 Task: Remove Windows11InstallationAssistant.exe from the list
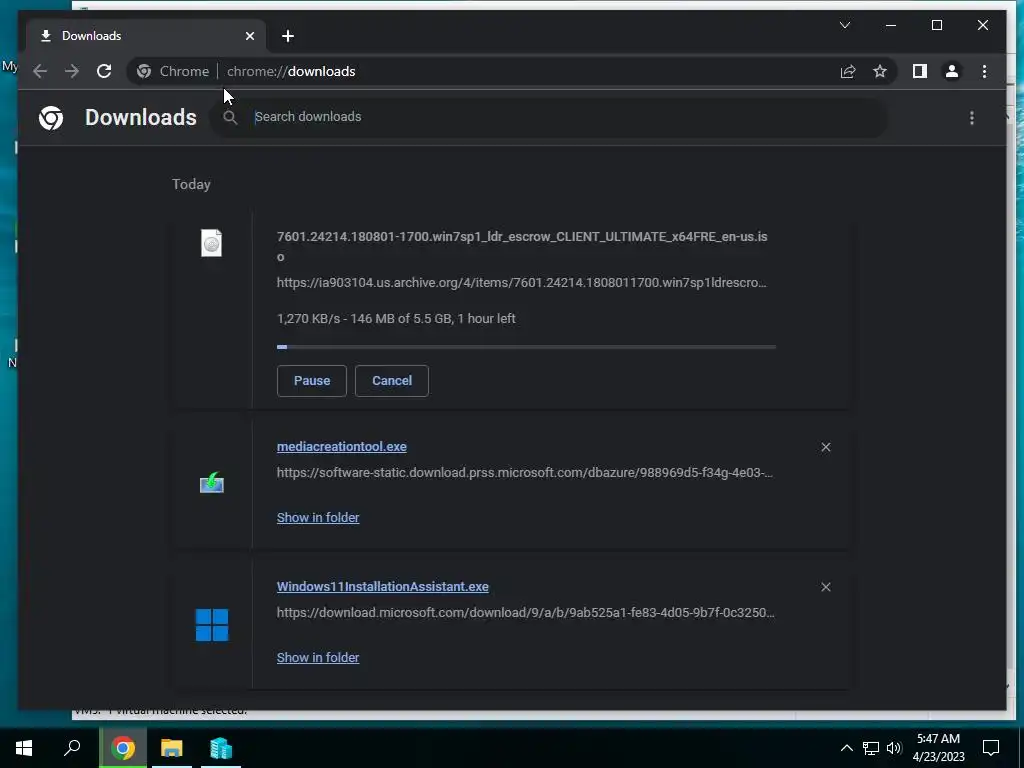click(x=825, y=587)
